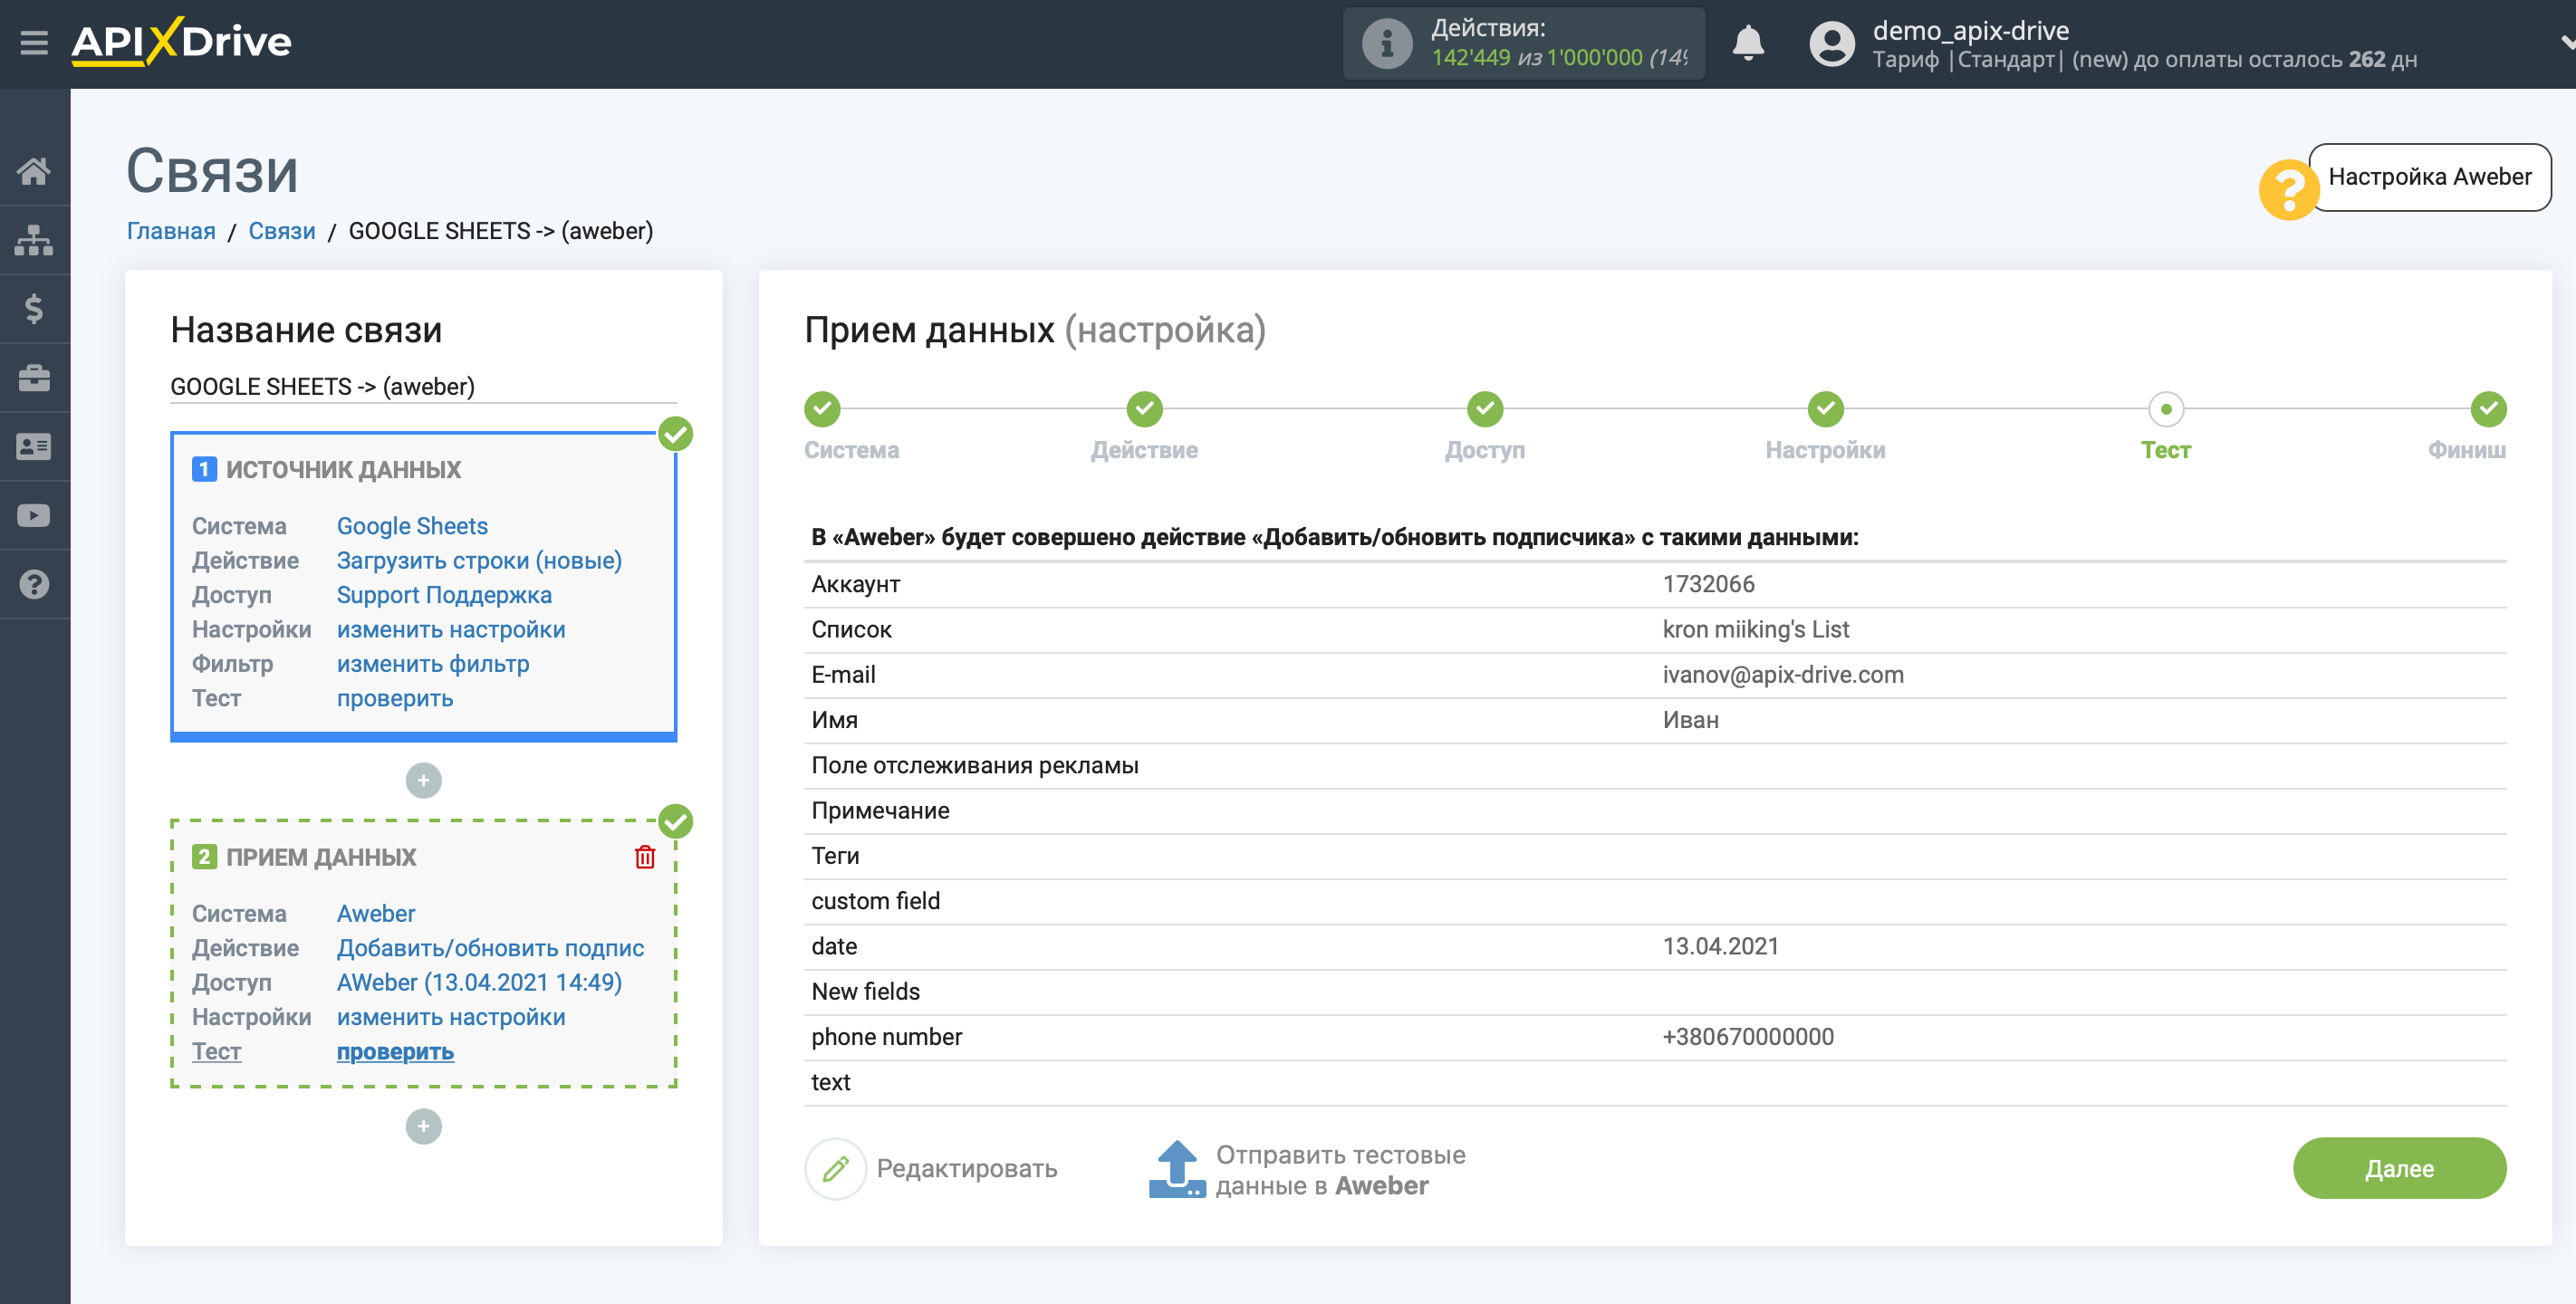Add a block after data receiving
Viewport: 2576px width, 1304px height.
click(423, 1126)
